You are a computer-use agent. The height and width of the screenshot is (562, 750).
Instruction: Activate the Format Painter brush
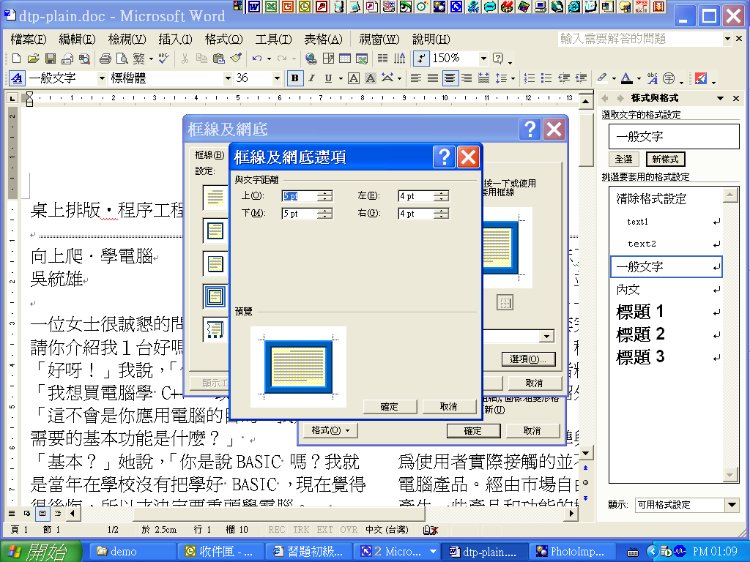click(x=236, y=58)
